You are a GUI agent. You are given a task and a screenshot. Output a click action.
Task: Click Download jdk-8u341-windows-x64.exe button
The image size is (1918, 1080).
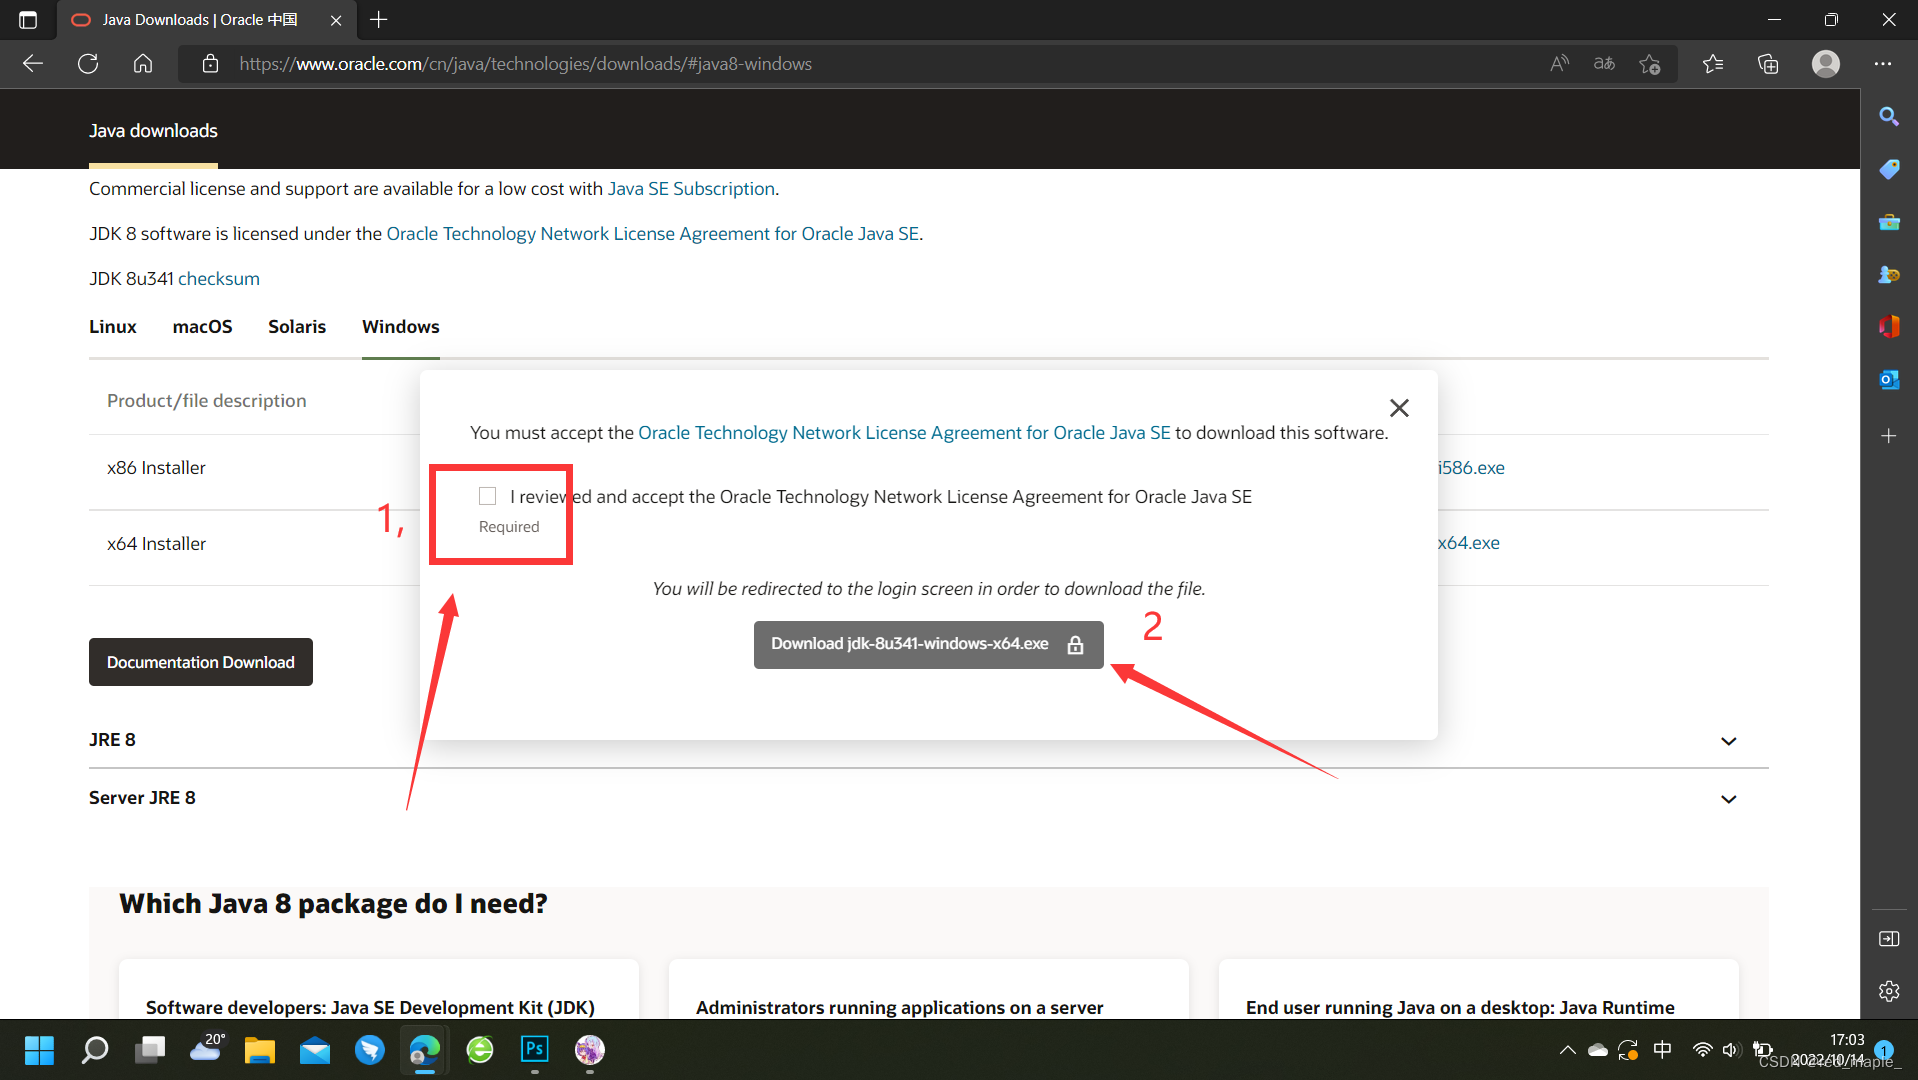pyautogui.click(x=928, y=644)
